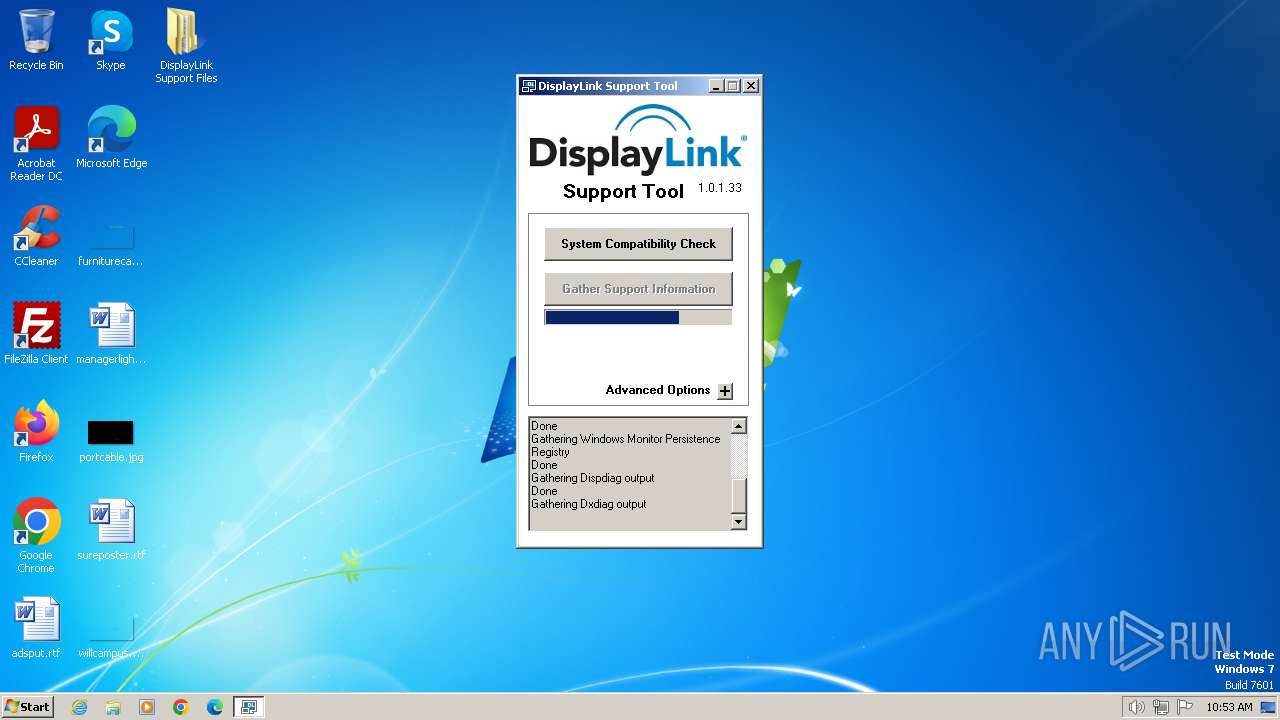Click the log scrollbar up arrow
This screenshot has height=720, width=1280.
point(739,426)
